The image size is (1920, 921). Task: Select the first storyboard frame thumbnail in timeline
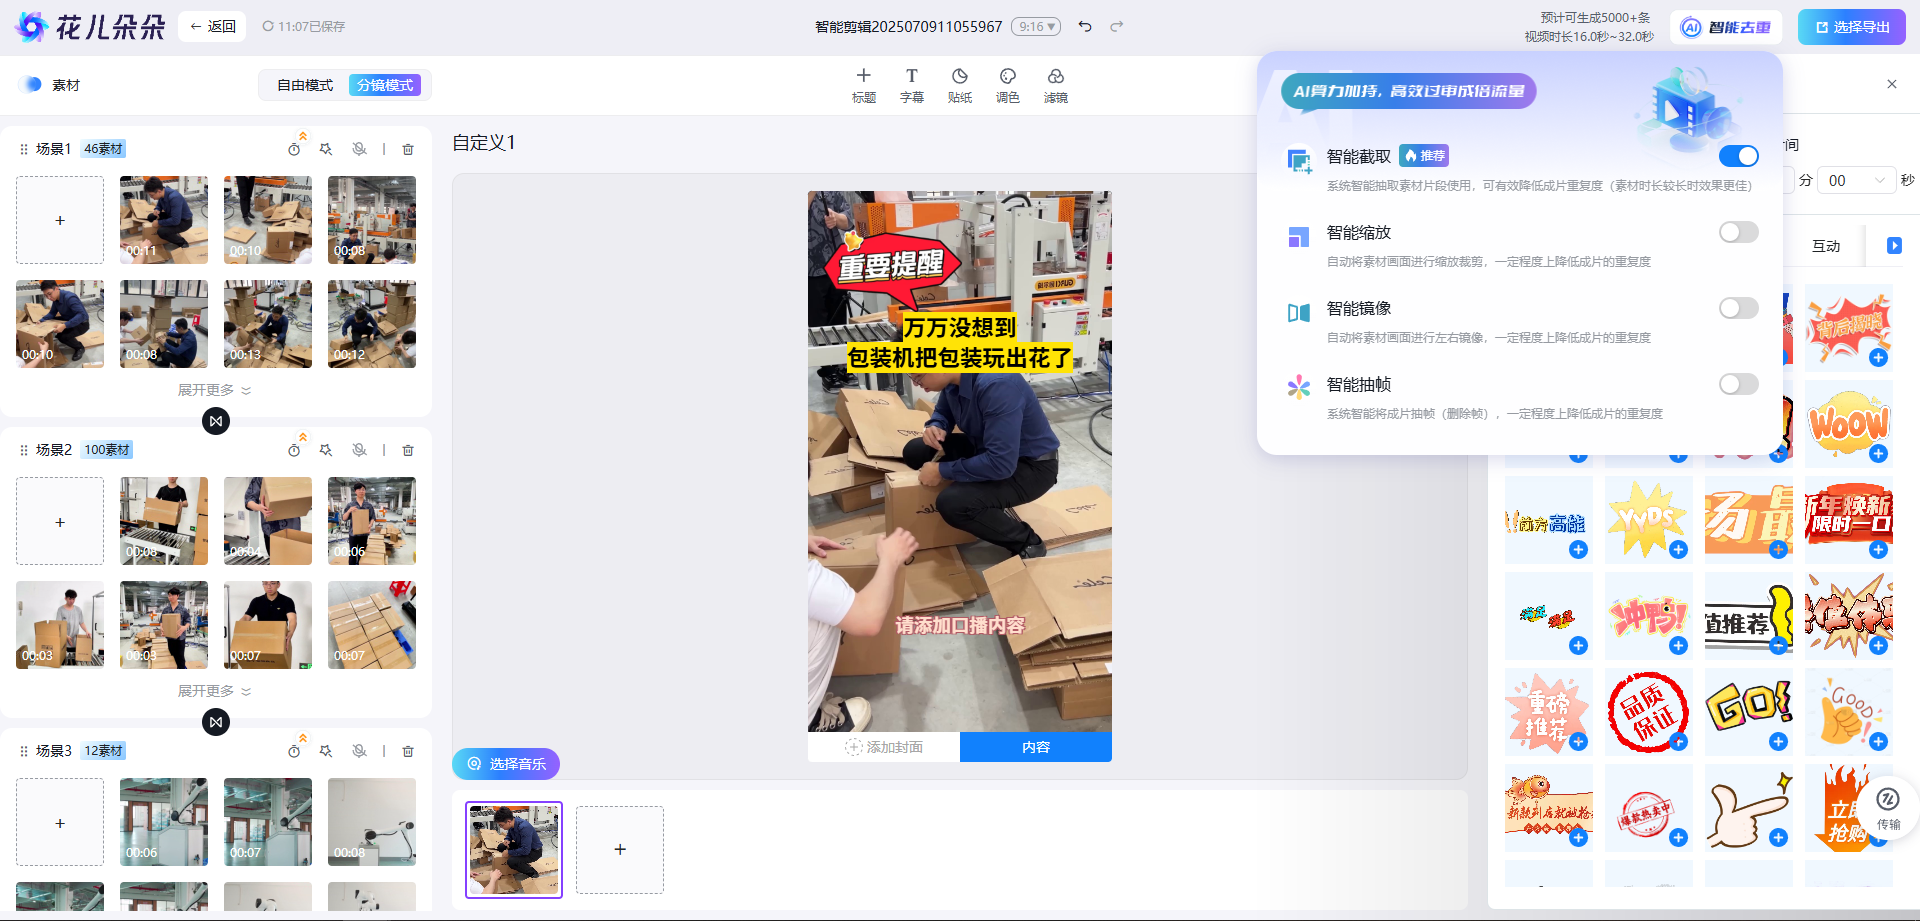point(514,850)
